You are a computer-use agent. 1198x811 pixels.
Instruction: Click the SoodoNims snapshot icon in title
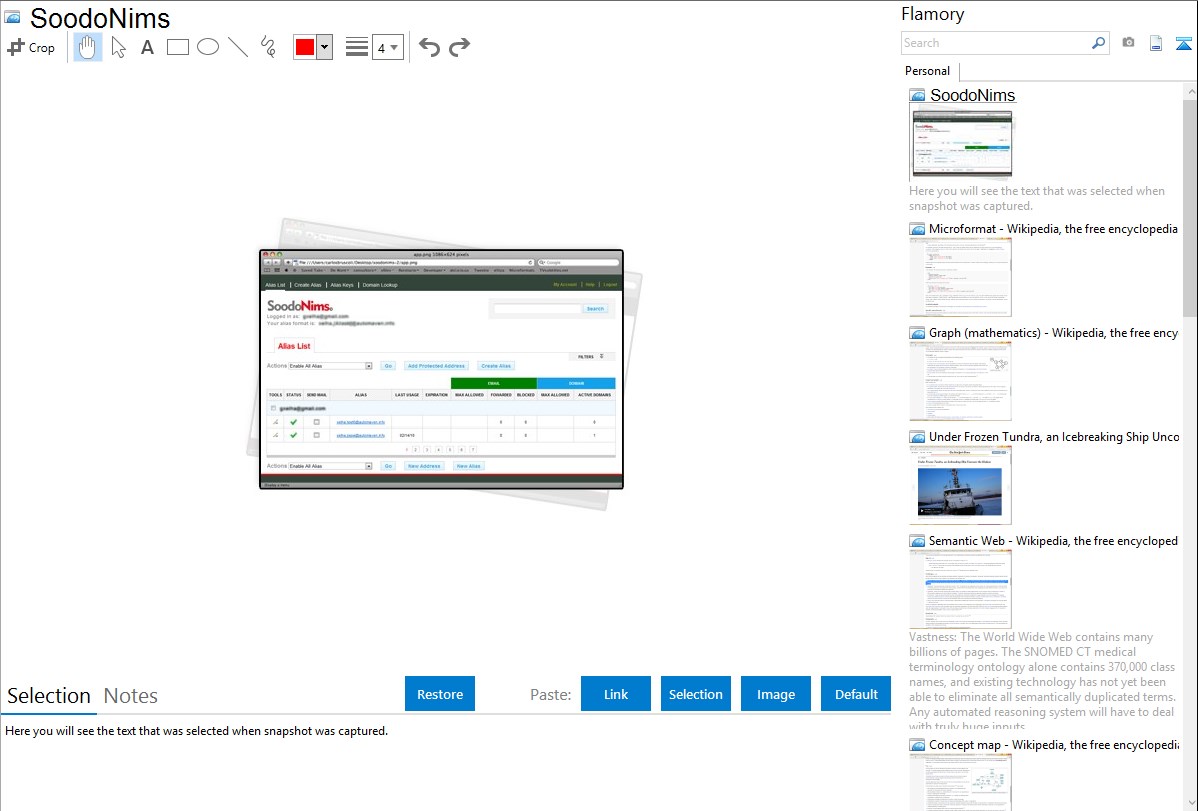tap(12, 17)
